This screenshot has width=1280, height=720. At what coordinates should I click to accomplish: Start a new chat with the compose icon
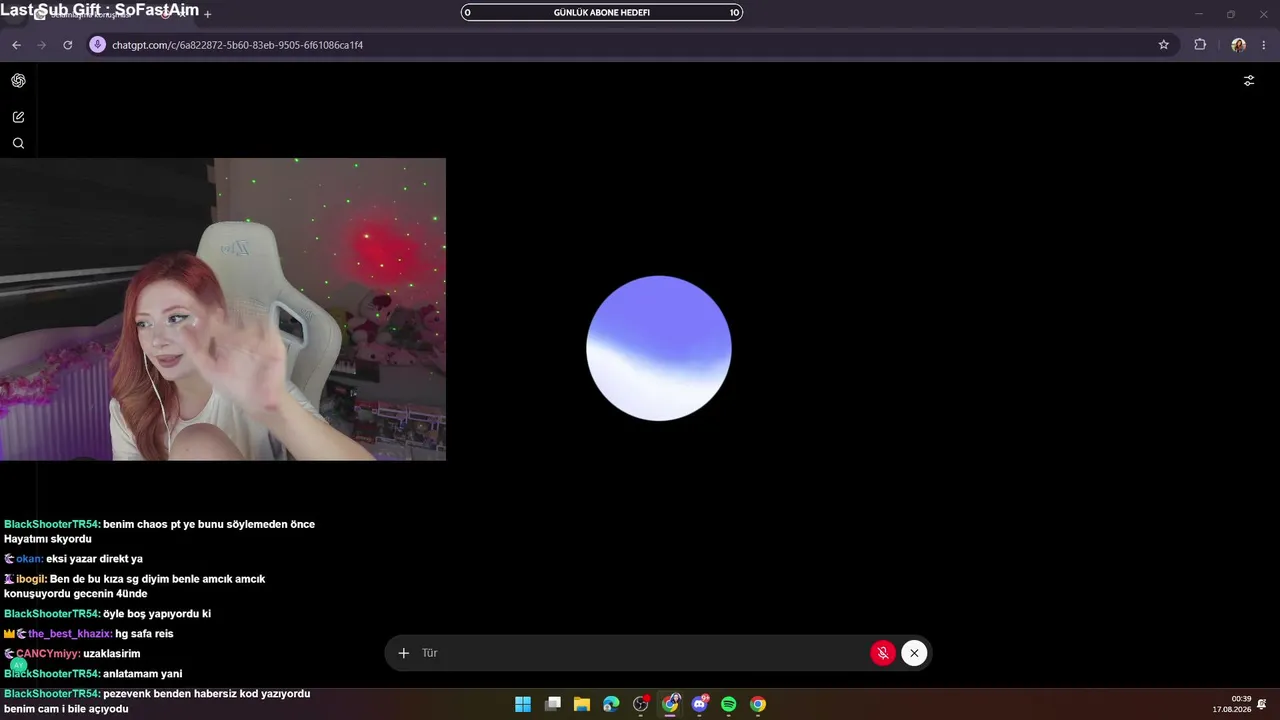(x=18, y=117)
